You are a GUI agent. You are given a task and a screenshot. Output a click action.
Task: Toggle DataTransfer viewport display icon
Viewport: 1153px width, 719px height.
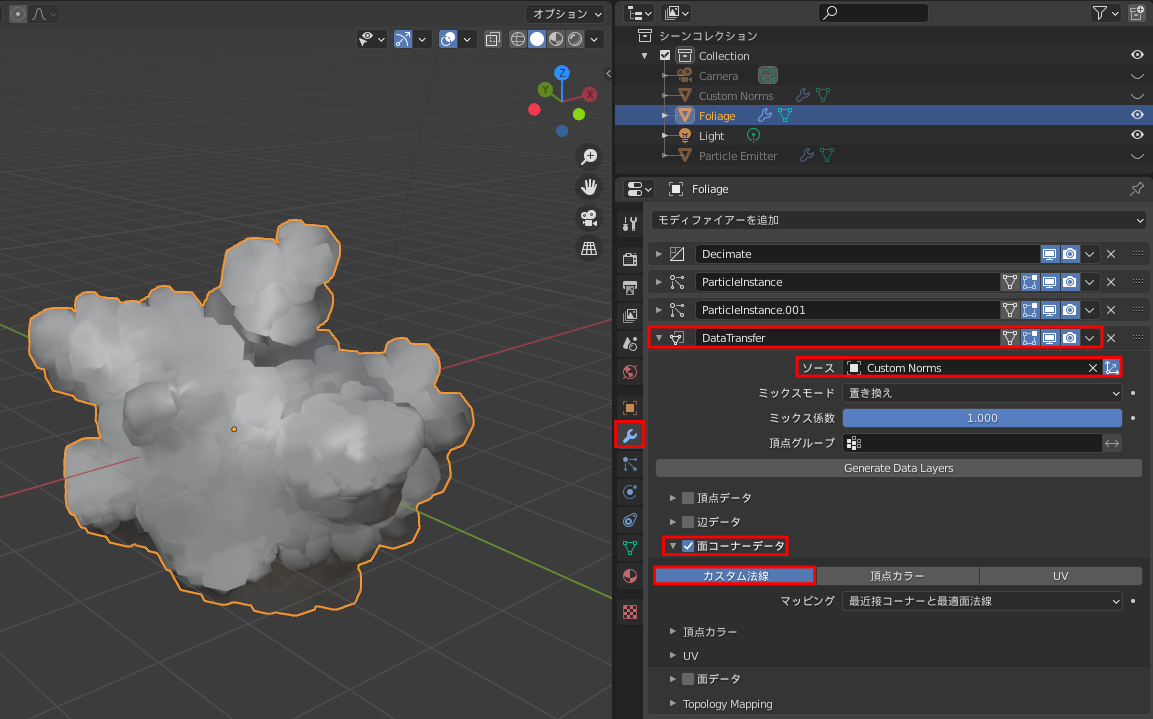[x=1049, y=338]
